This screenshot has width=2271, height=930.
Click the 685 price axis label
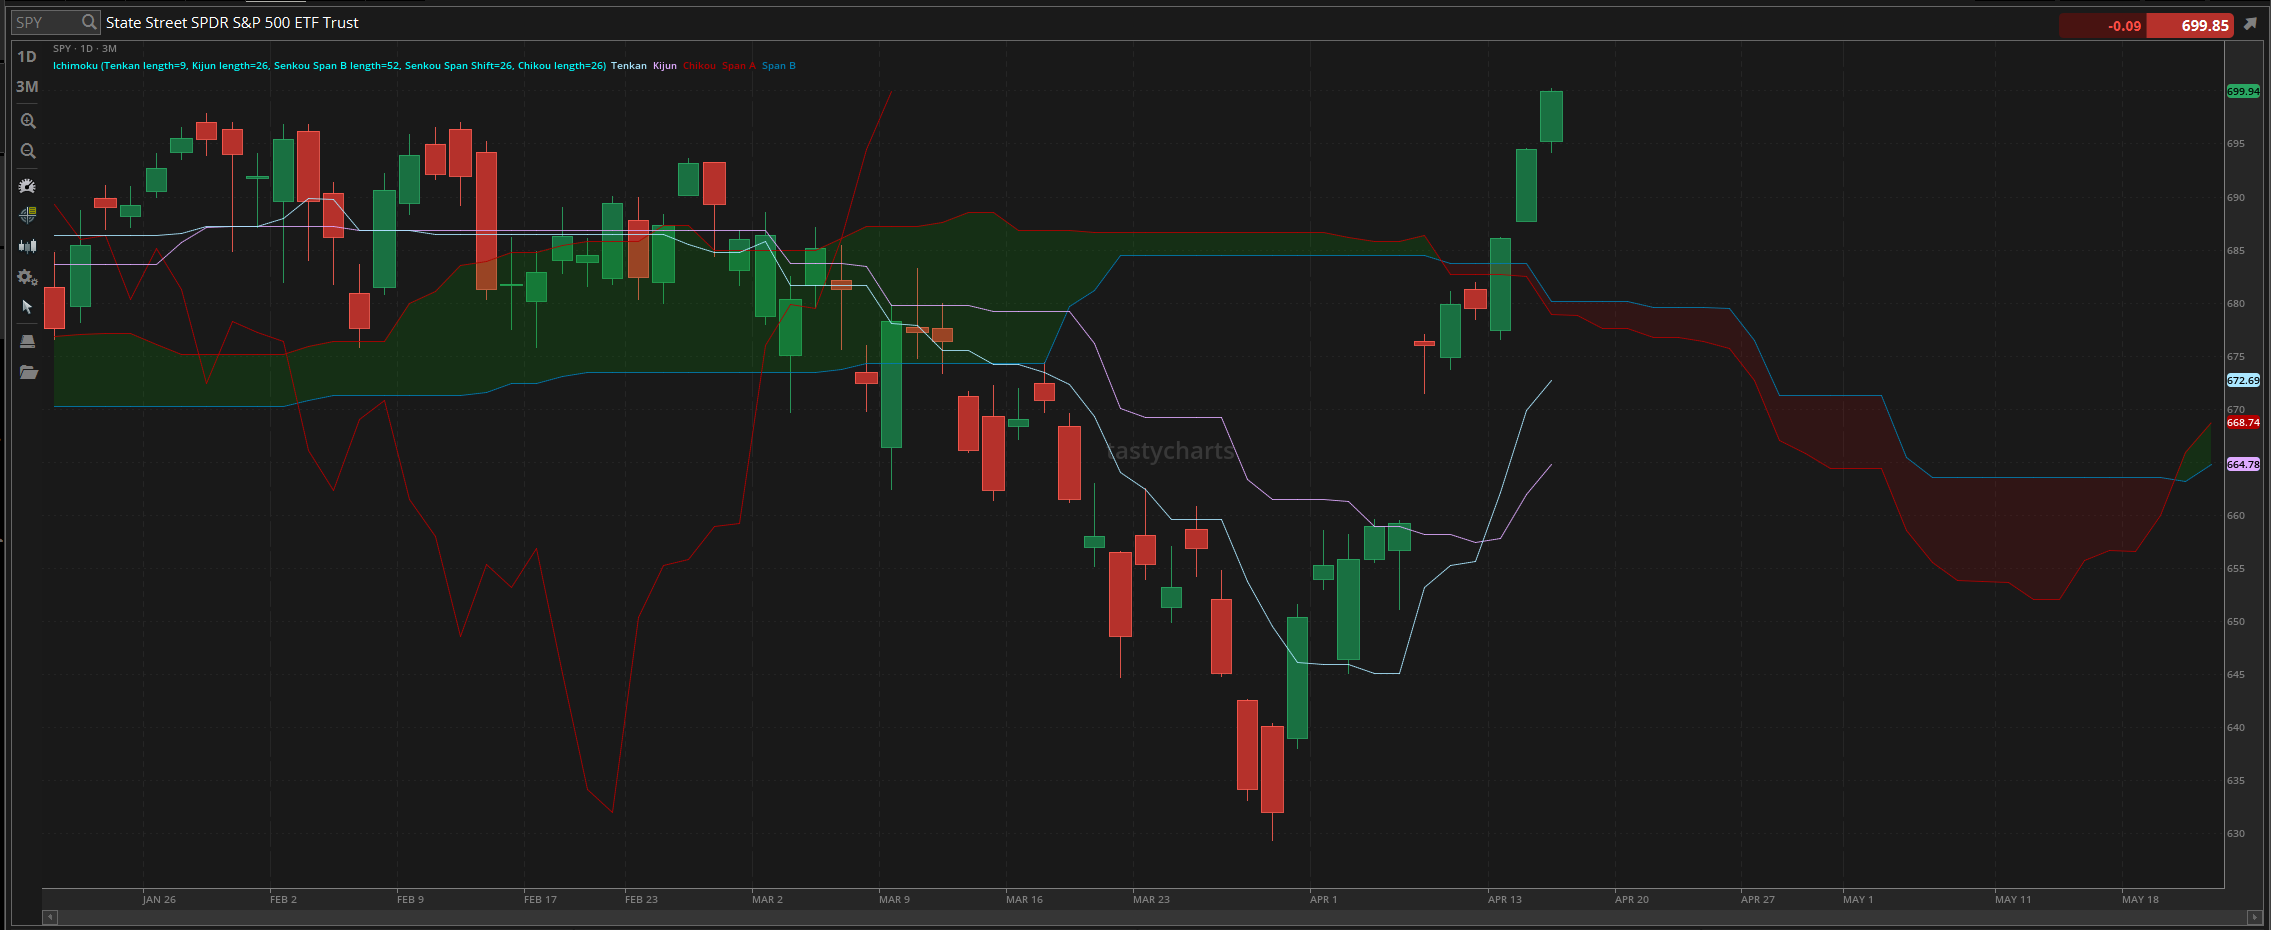pos(2235,250)
